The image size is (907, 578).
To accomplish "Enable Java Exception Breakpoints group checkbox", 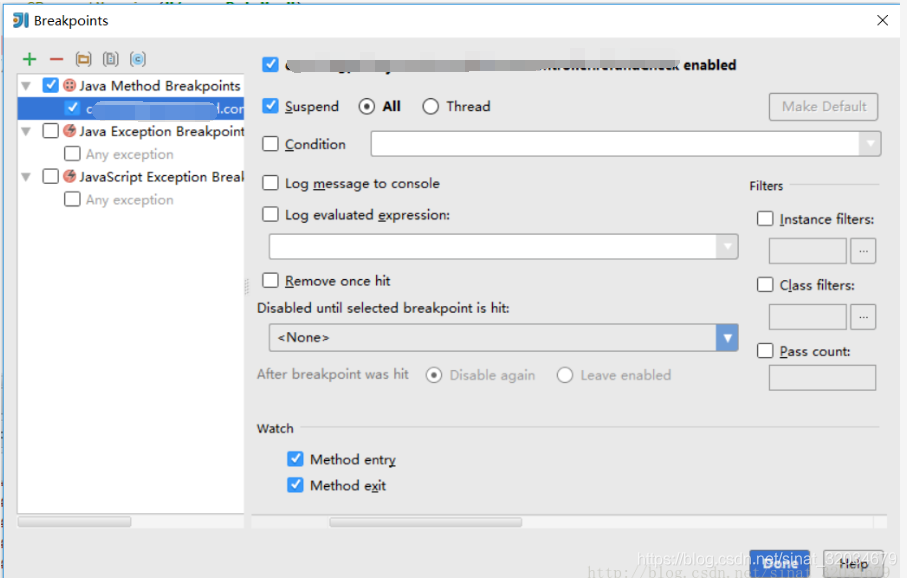I will (50, 131).
